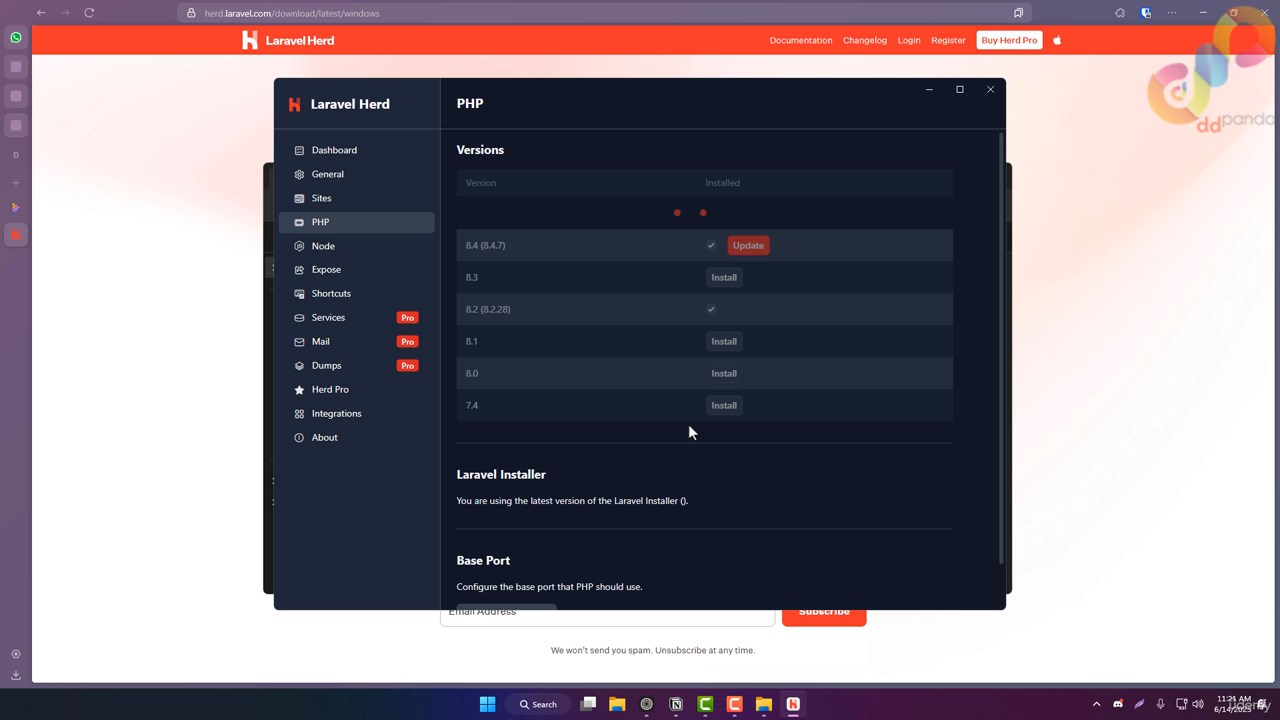Open Documentation link on website

pos(801,41)
